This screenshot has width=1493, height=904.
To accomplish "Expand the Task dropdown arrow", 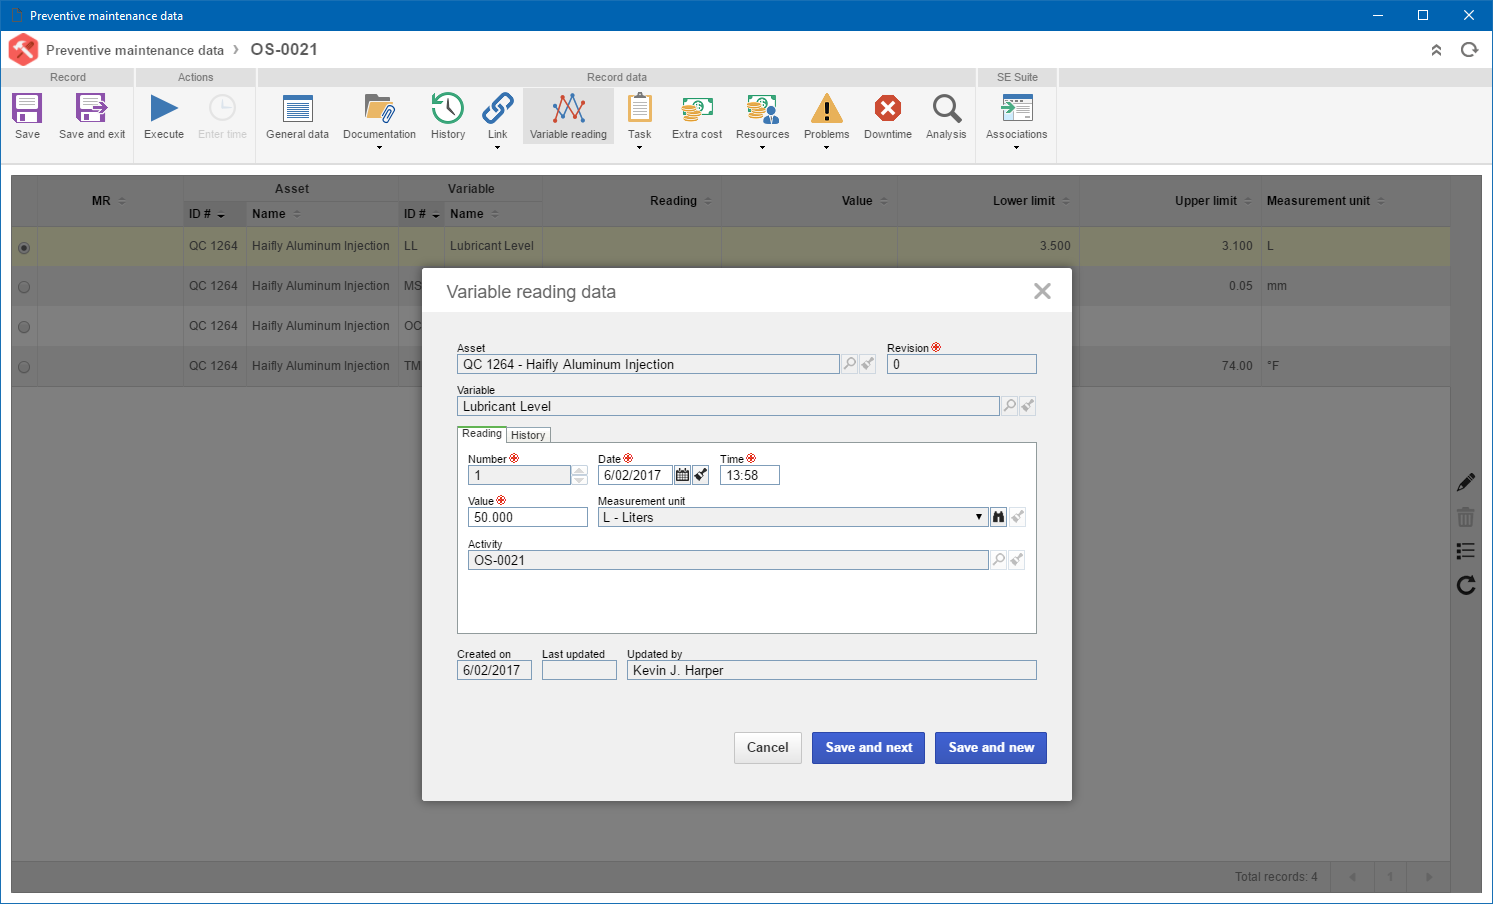I will pos(639,148).
